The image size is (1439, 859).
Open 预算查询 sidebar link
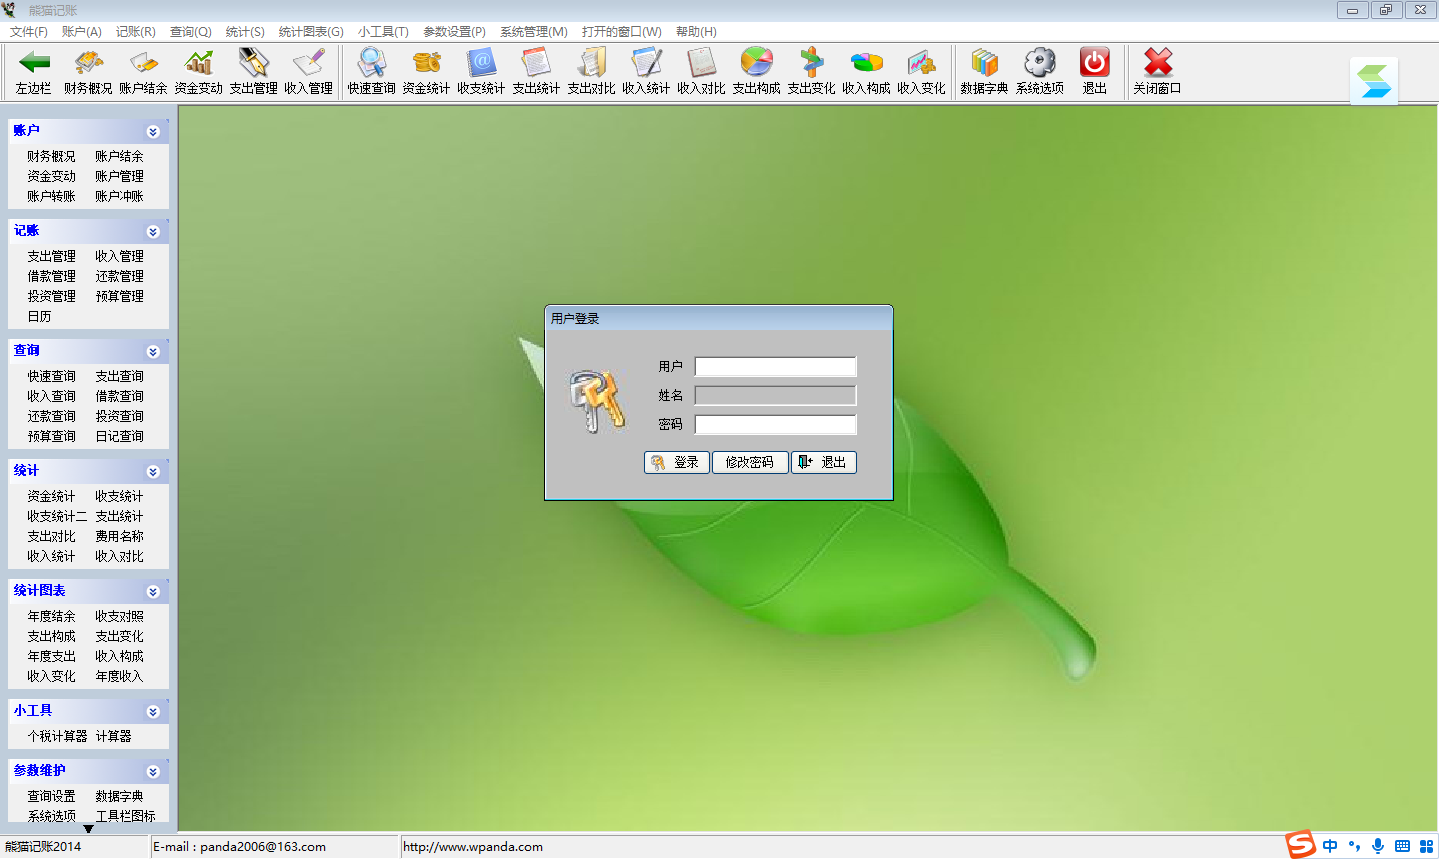(x=51, y=436)
